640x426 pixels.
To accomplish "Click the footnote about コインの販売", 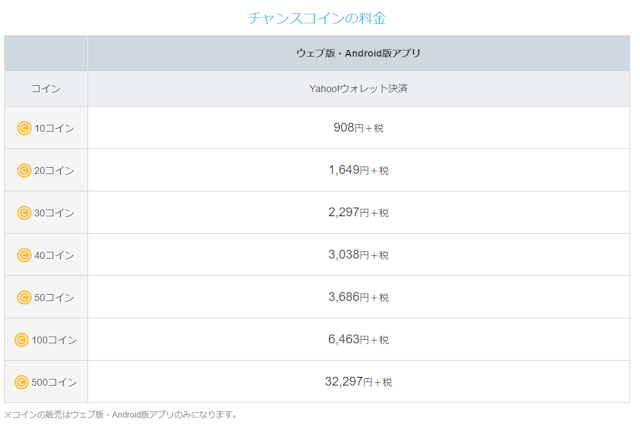I will (x=121, y=414).
